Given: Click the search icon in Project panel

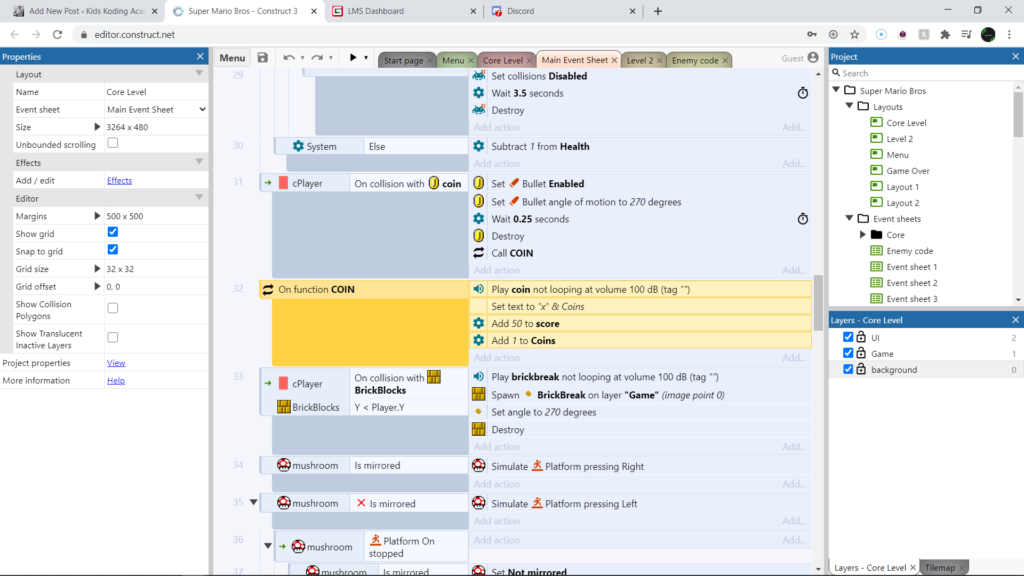Looking at the screenshot, I should tap(836, 73).
